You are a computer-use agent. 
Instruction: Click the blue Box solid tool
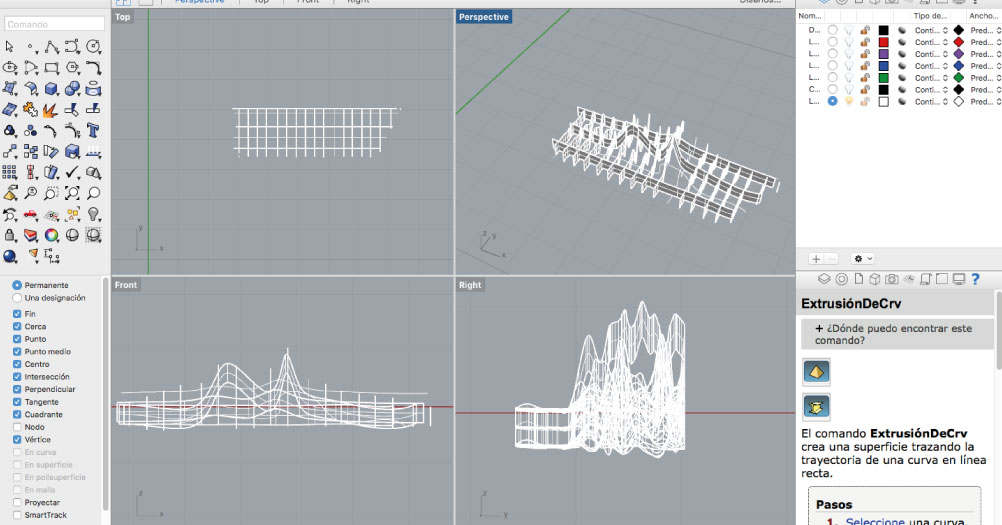click(x=52, y=89)
